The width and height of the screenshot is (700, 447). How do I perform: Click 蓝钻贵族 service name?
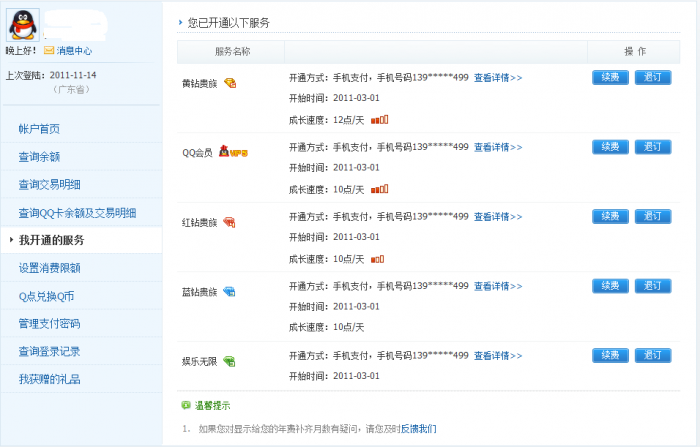point(199,292)
